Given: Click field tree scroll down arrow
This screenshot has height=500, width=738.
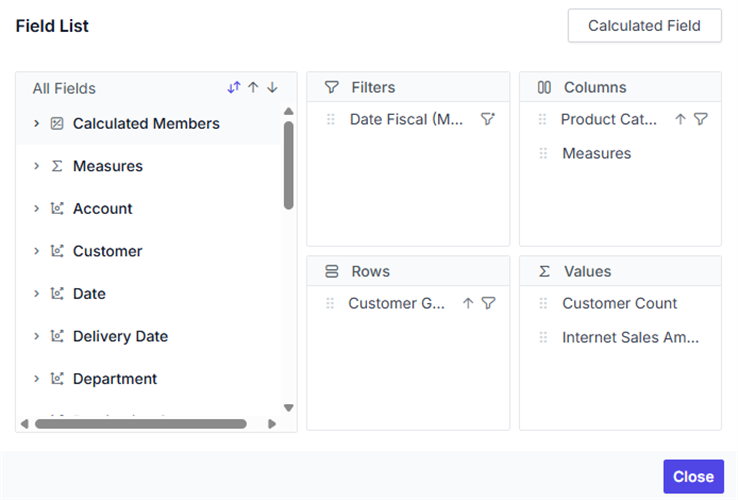Looking at the screenshot, I should click(289, 408).
